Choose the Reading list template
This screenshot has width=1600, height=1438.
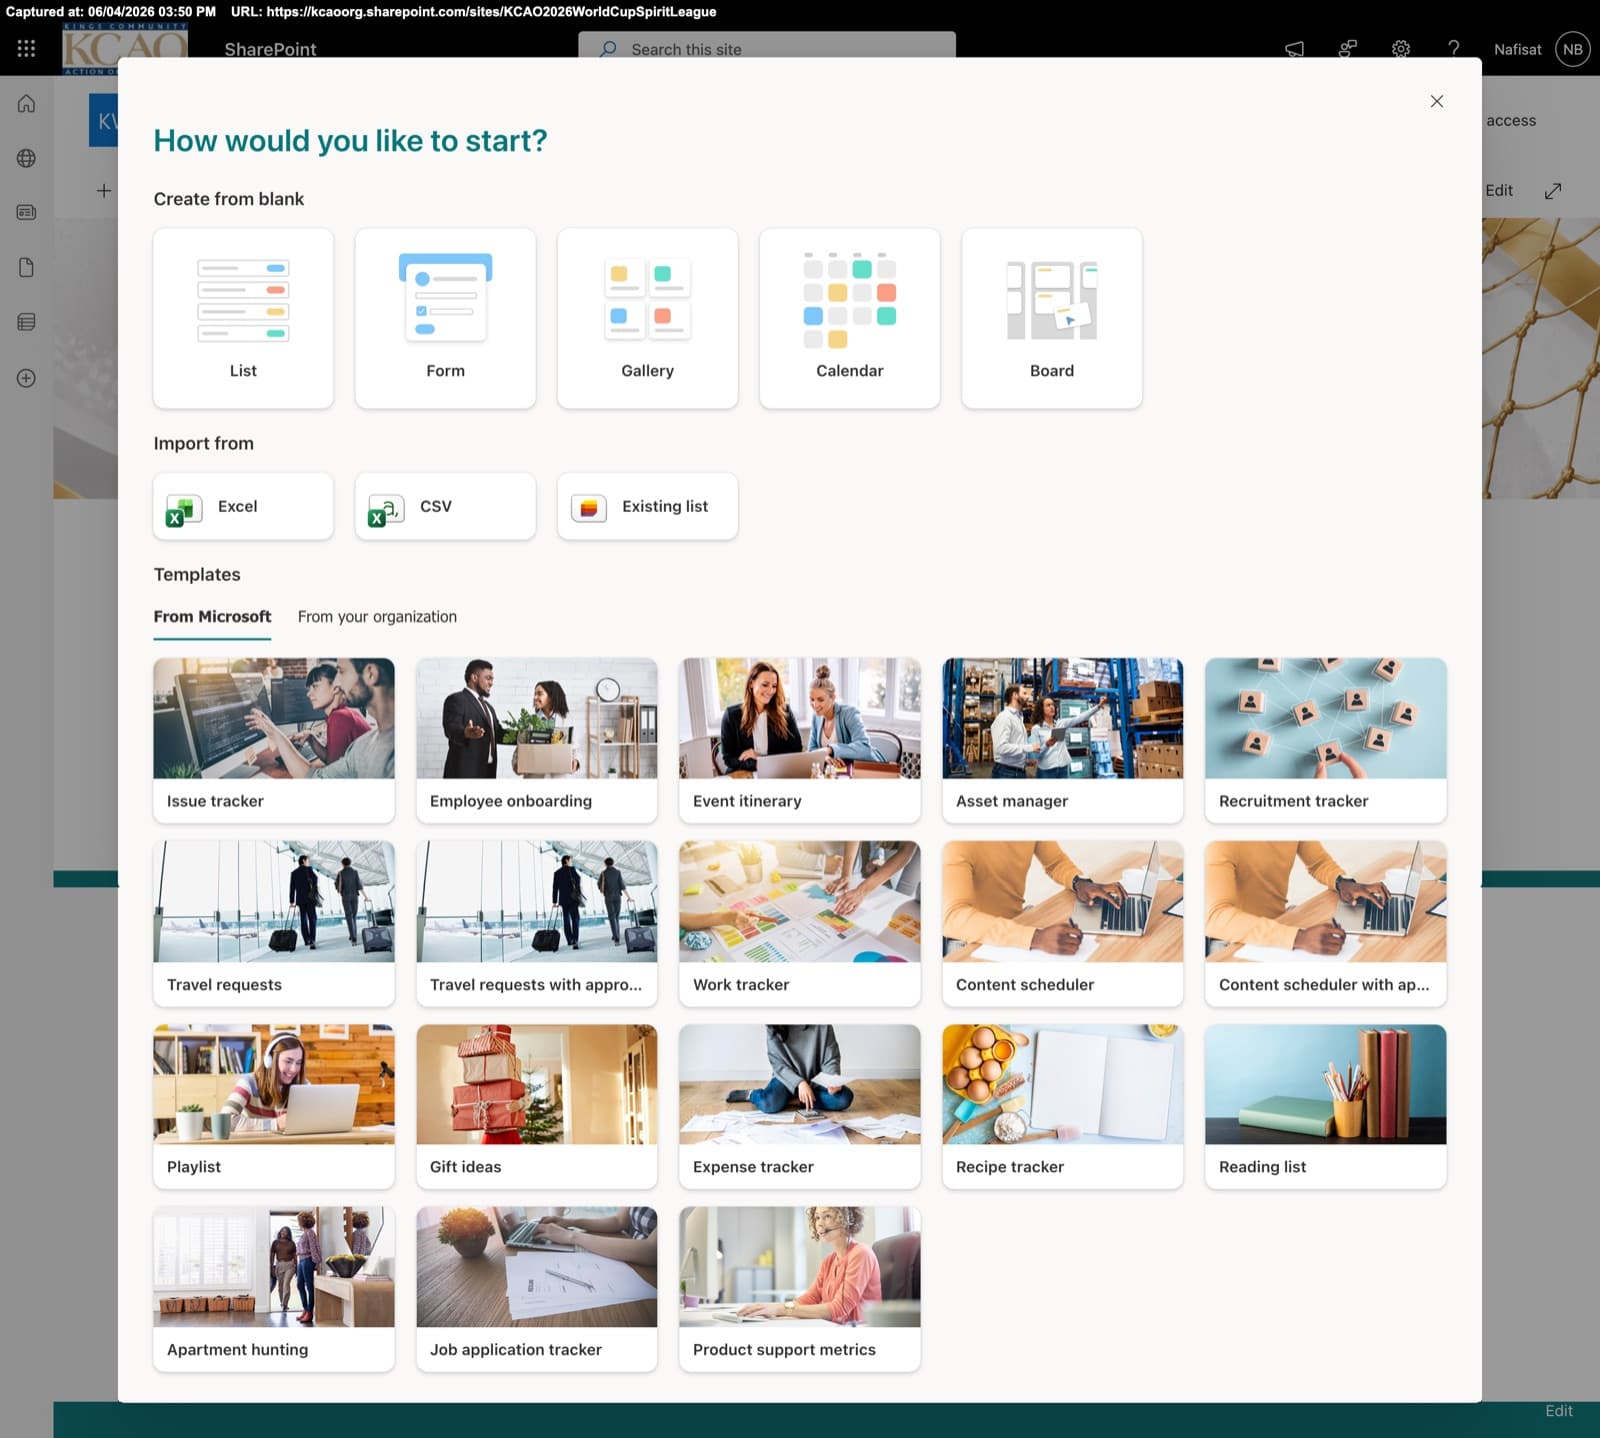(x=1325, y=1106)
